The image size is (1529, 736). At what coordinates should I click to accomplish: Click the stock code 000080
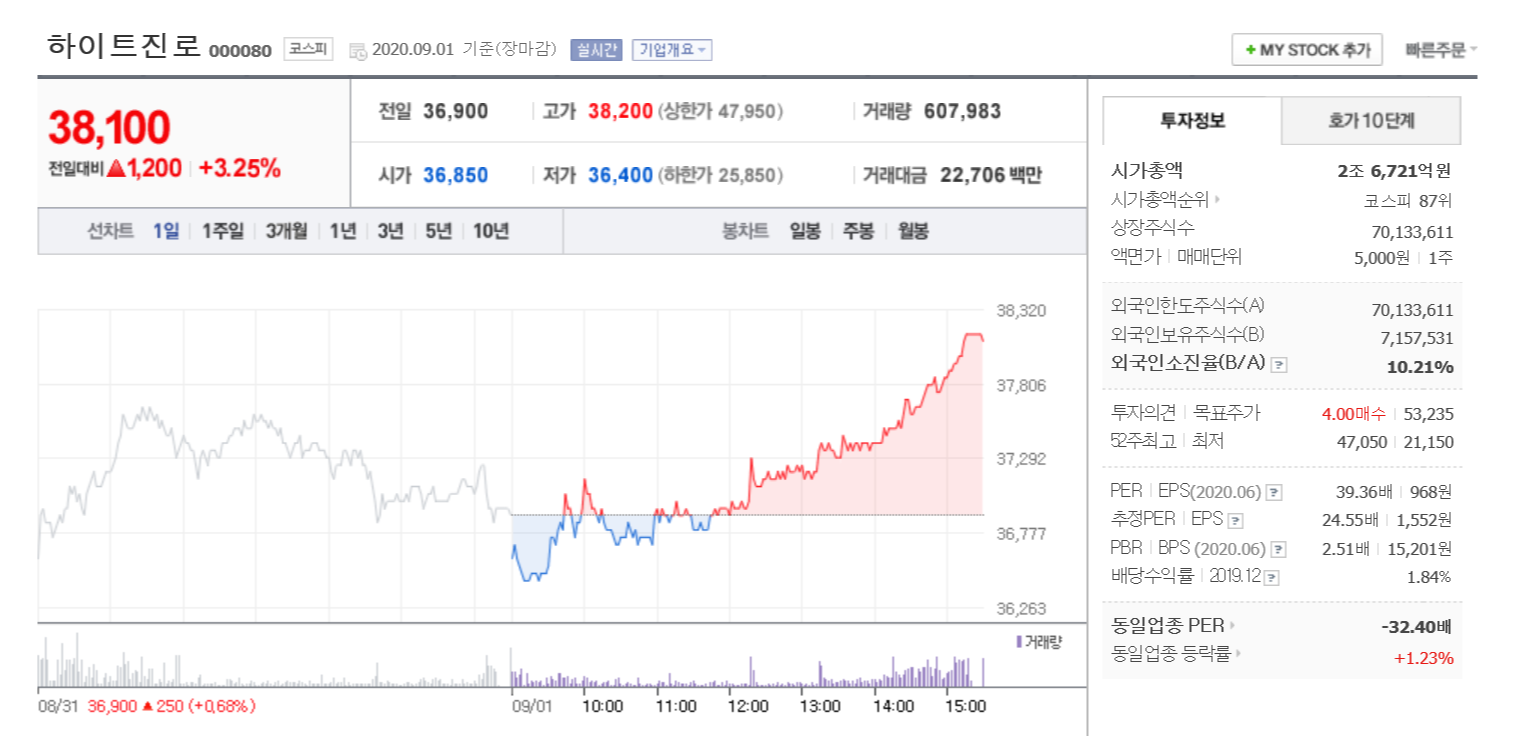pos(240,51)
